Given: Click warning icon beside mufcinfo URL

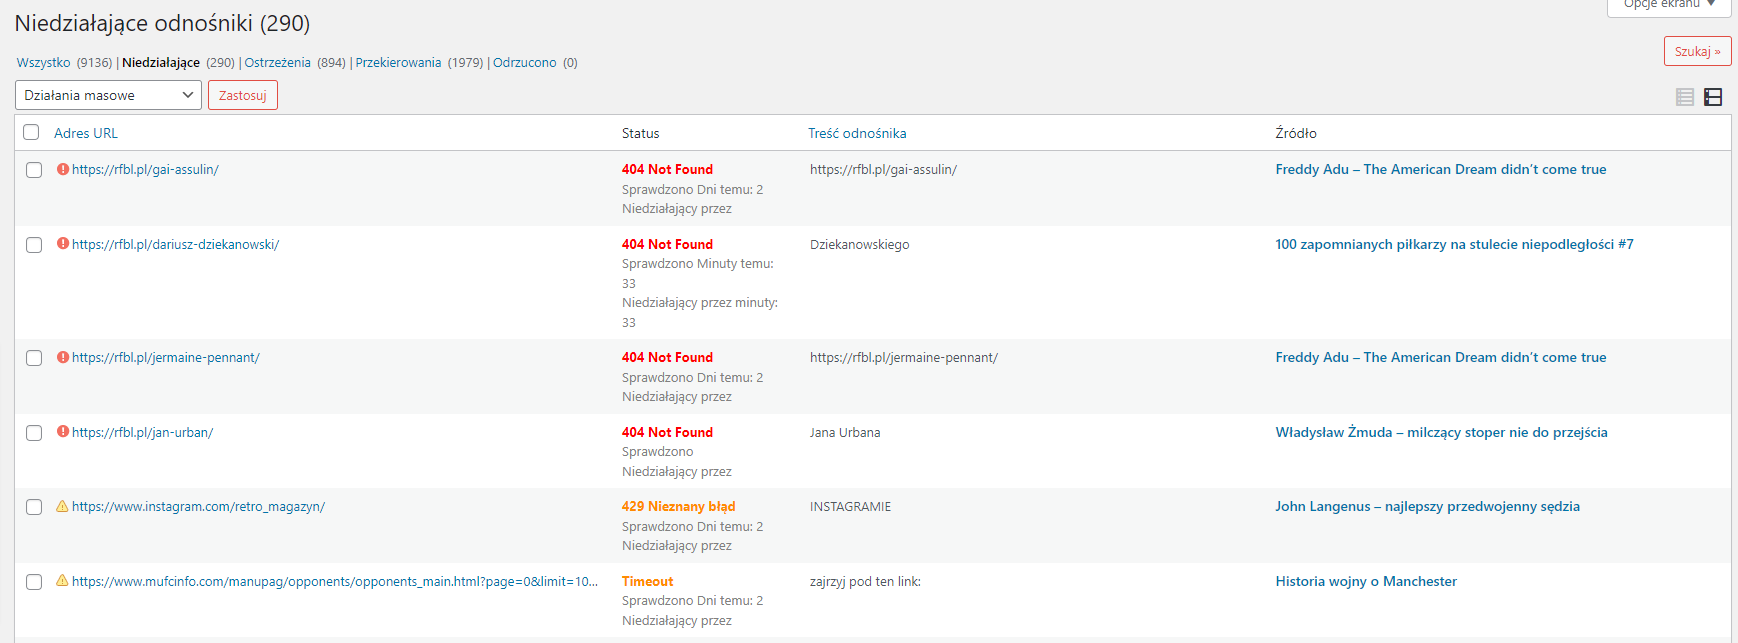Looking at the screenshot, I should [x=63, y=581].
